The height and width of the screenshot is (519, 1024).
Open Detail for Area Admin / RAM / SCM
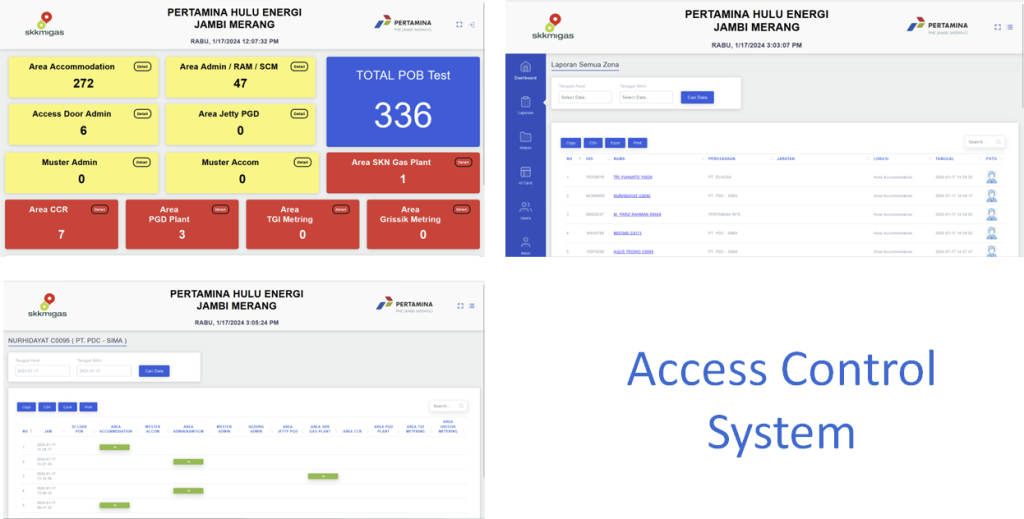[x=298, y=67]
